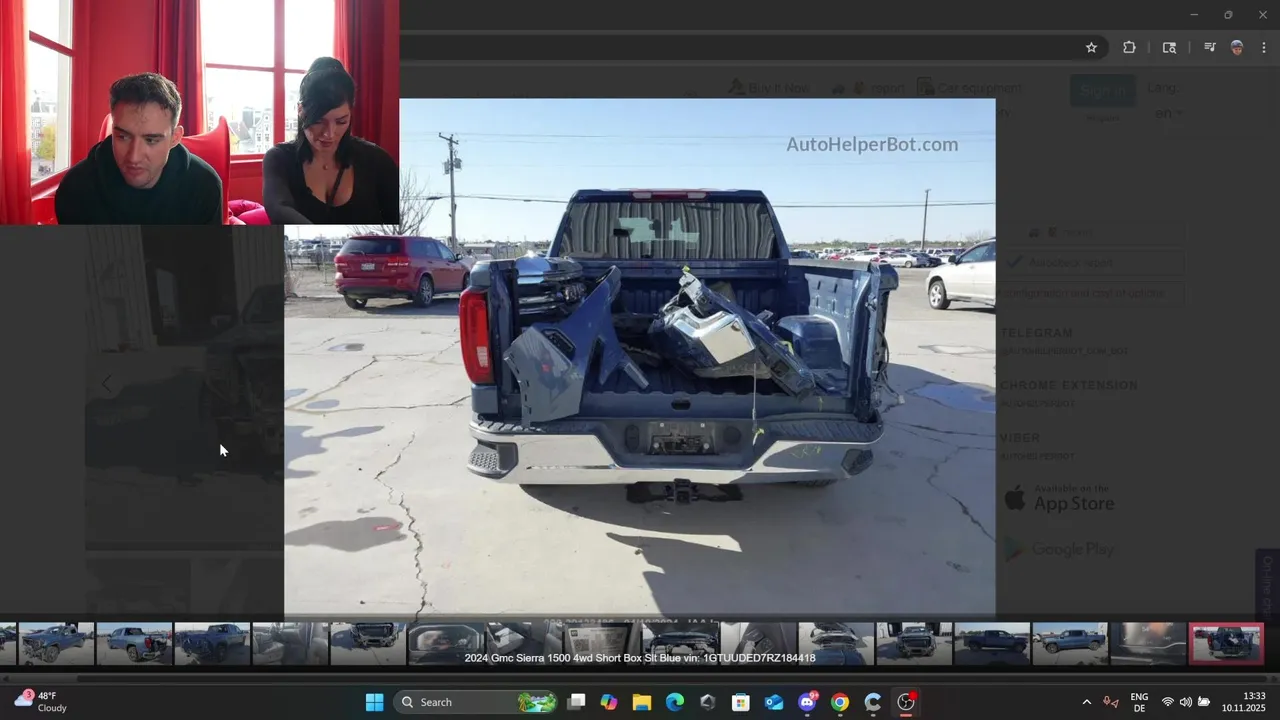Show hidden icons via tray chevron
The width and height of the screenshot is (1280, 720).
(x=1087, y=702)
